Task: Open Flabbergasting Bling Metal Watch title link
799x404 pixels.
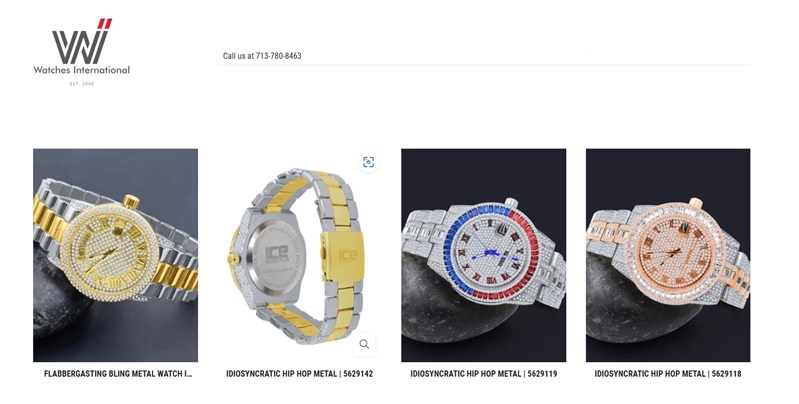Action: click(x=118, y=373)
